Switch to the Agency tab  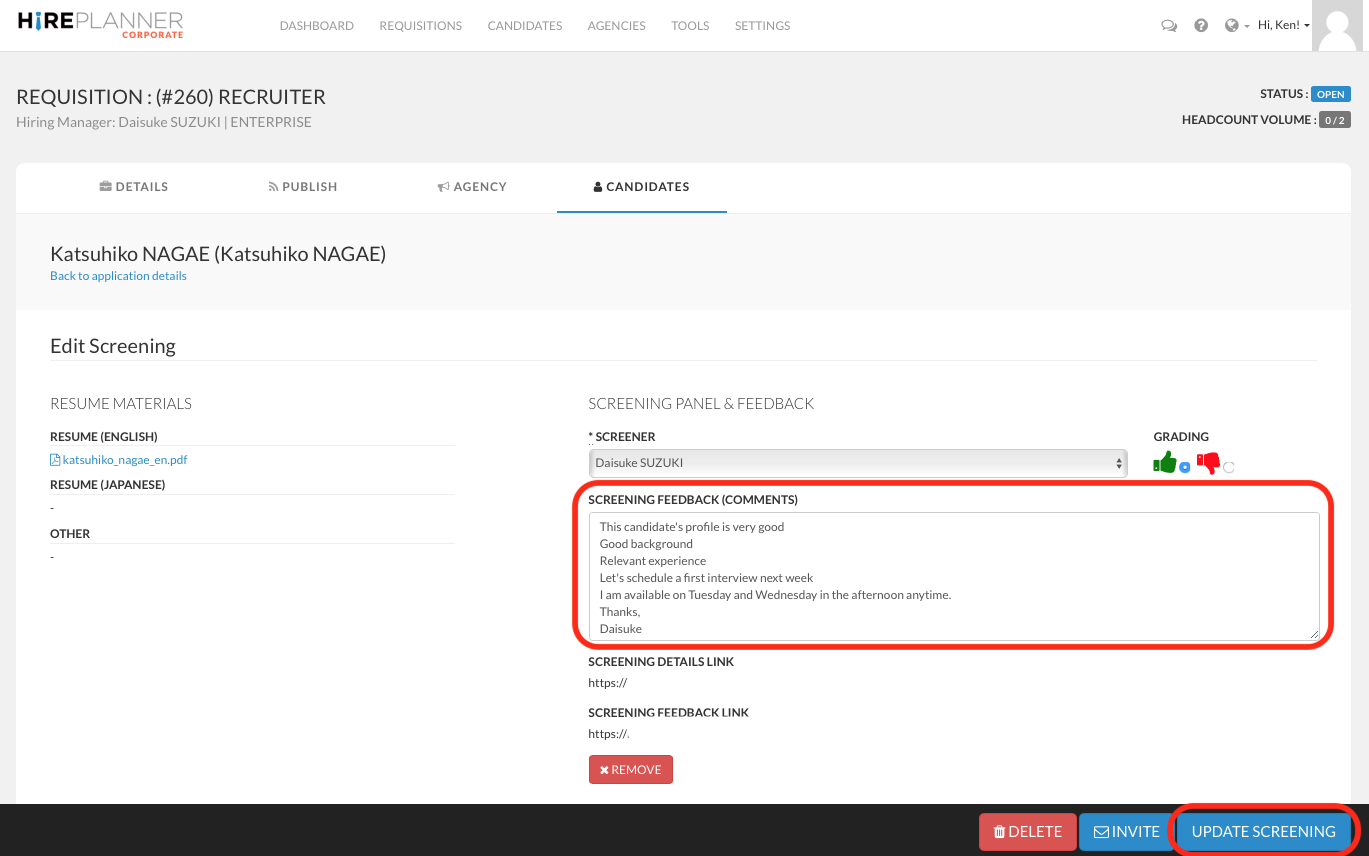472,187
